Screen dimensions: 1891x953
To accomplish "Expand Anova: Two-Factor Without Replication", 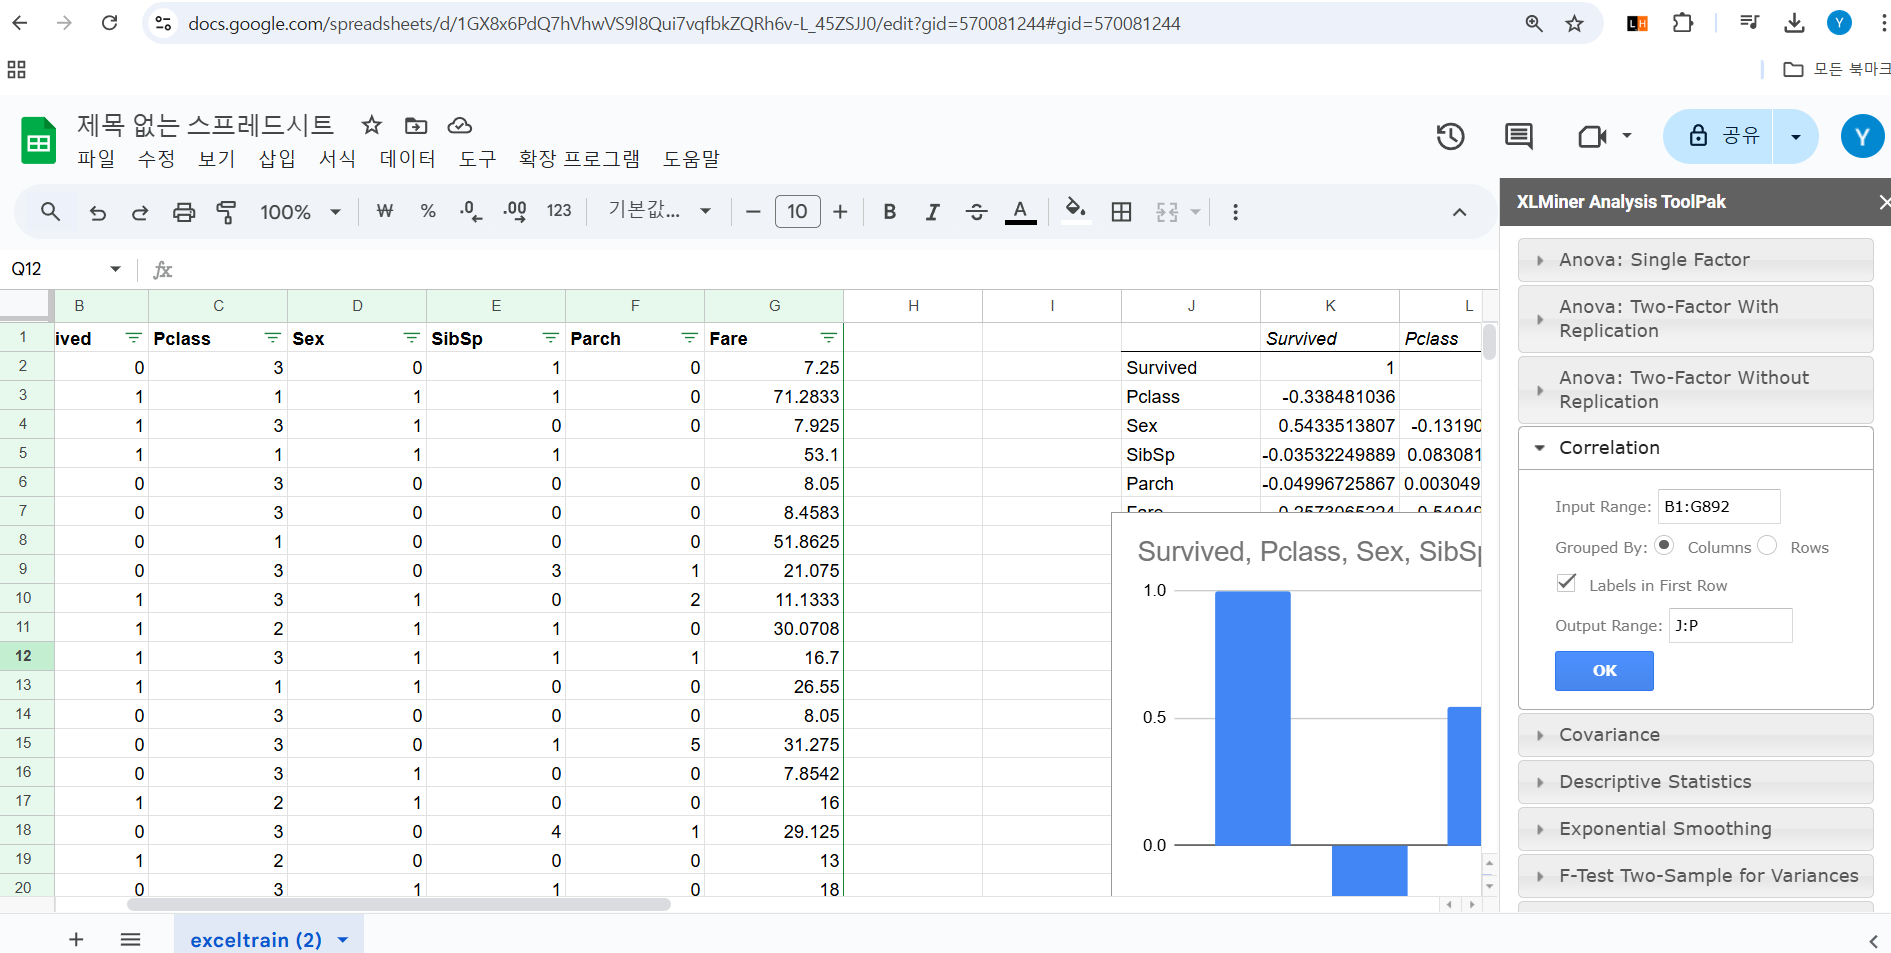I will 1695,390.
